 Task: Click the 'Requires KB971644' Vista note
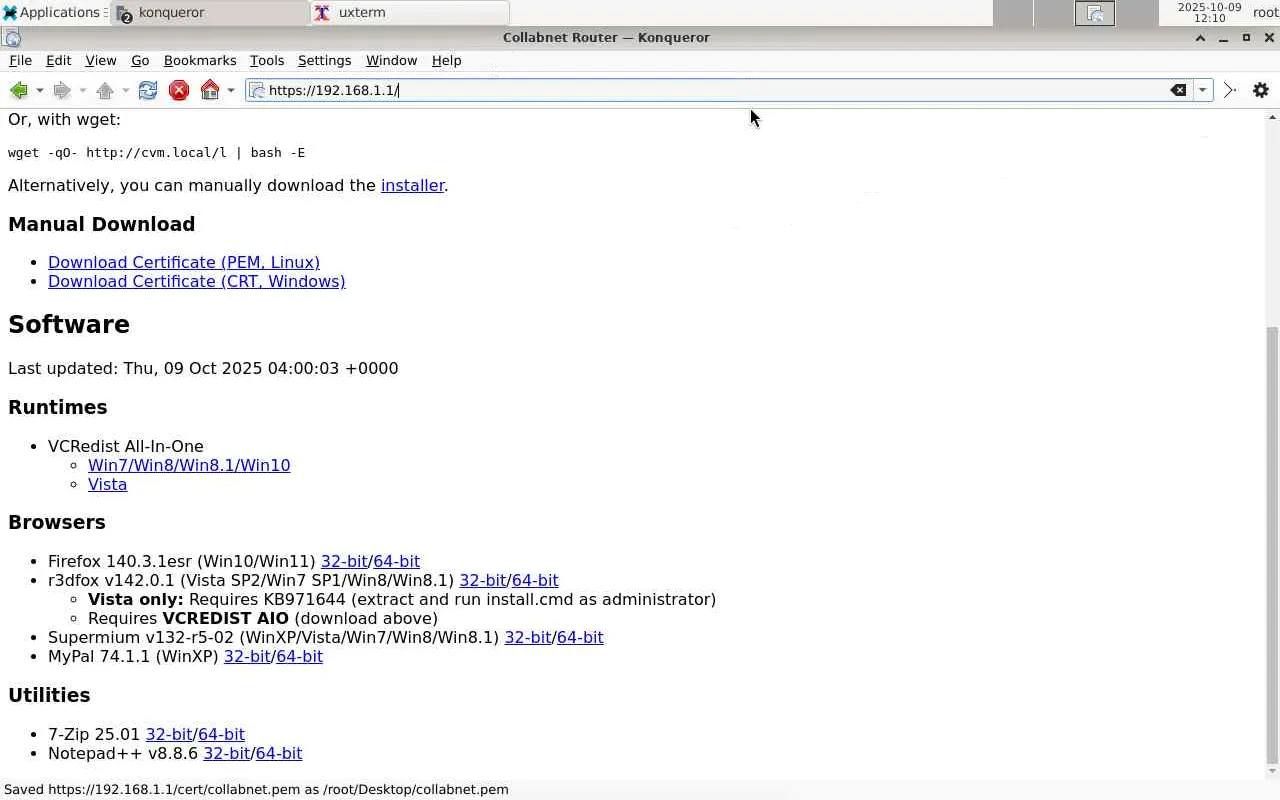pyautogui.click(x=402, y=599)
